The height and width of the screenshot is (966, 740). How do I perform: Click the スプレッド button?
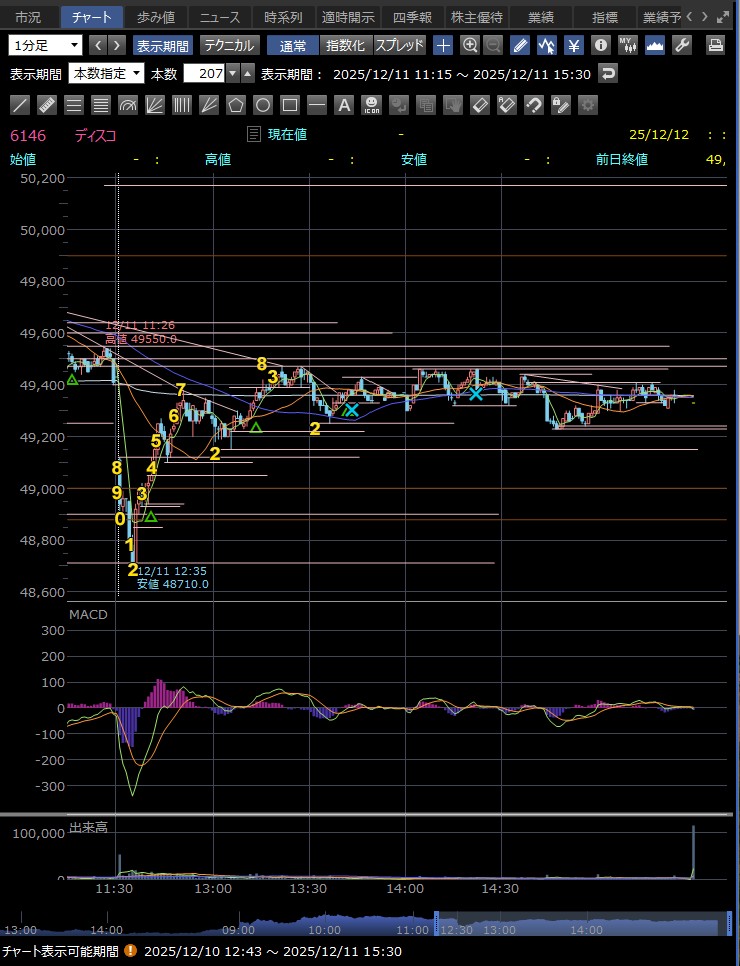[400, 45]
